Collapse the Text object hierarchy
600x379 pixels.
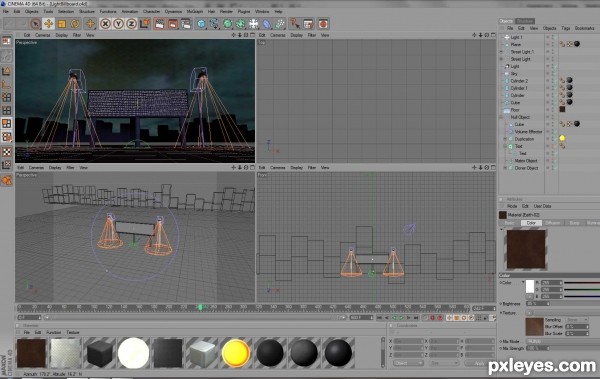tap(505, 146)
